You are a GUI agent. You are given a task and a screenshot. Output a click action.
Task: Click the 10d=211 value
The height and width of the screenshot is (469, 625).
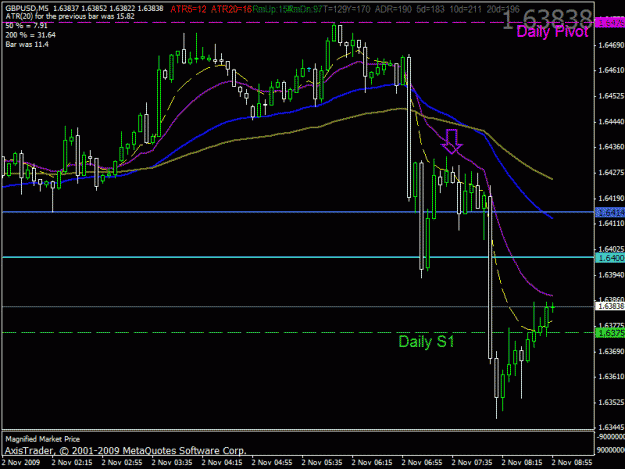click(466, 9)
